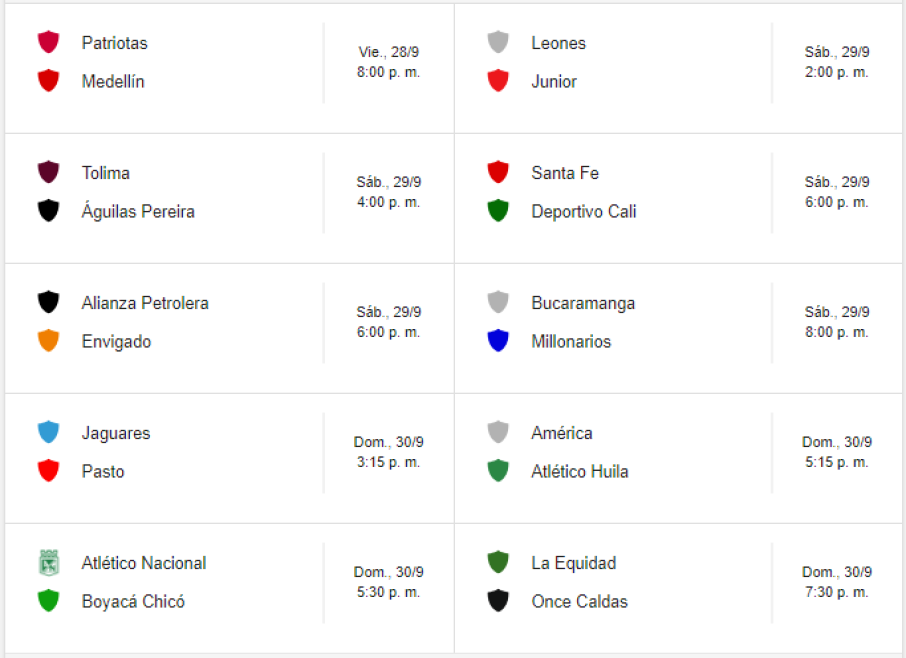This screenshot has width=906, height=658.
Task: Click the Leones gray shield icon
Action: 497,43
